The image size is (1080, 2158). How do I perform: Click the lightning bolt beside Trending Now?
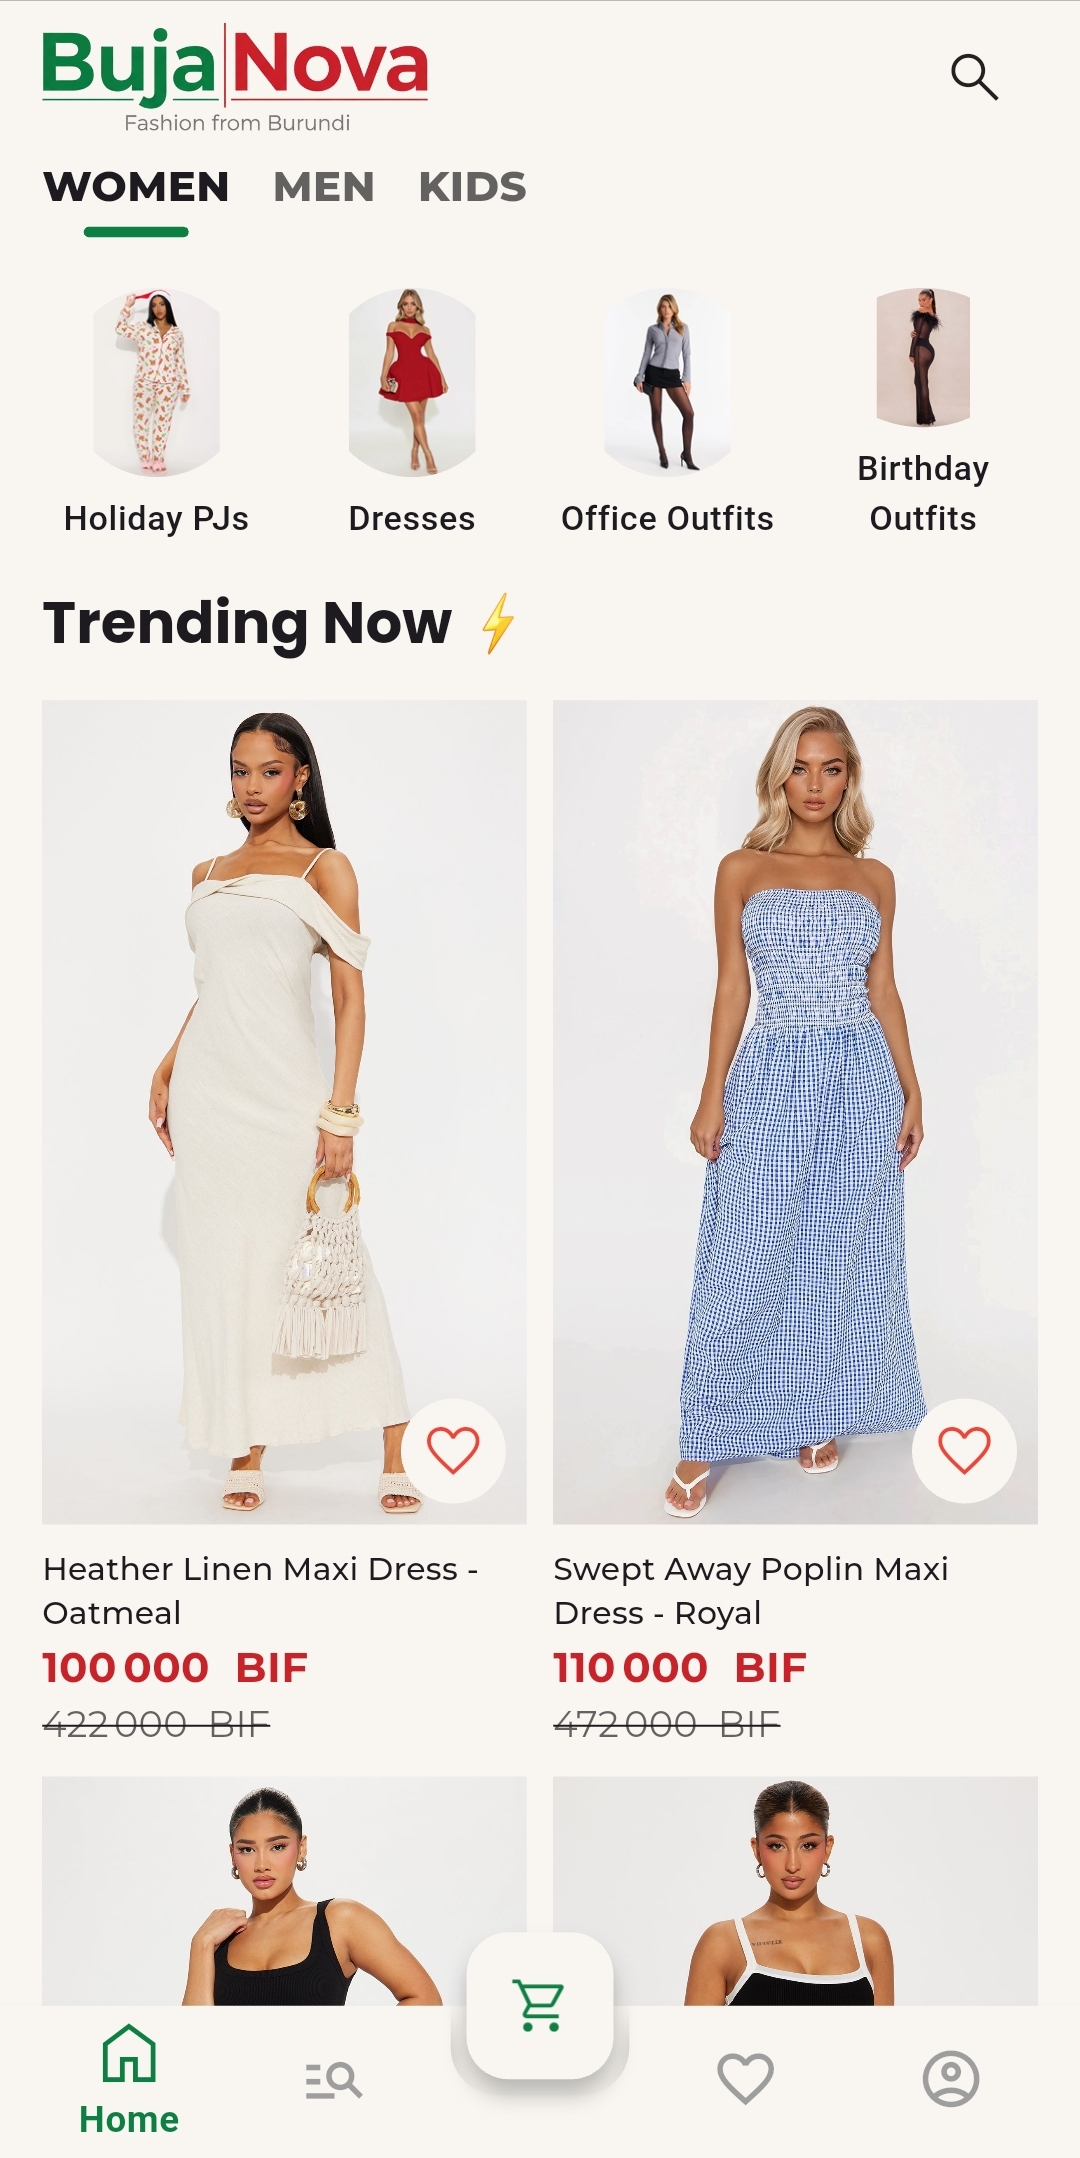tap(498, 623)
